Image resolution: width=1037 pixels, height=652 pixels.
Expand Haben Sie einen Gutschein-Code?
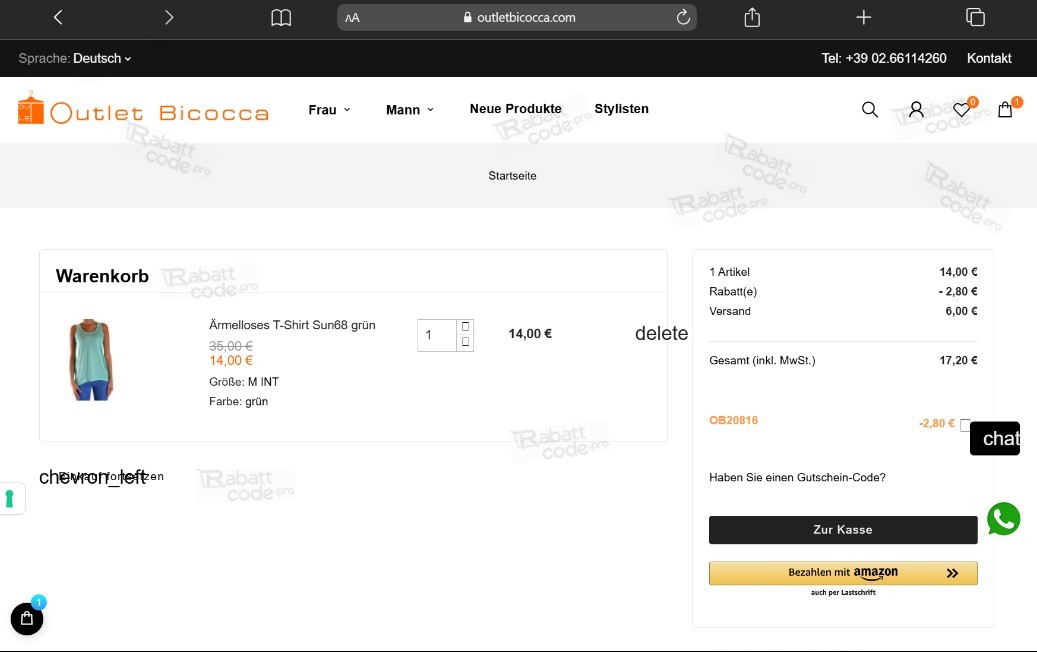pos(797,477)
